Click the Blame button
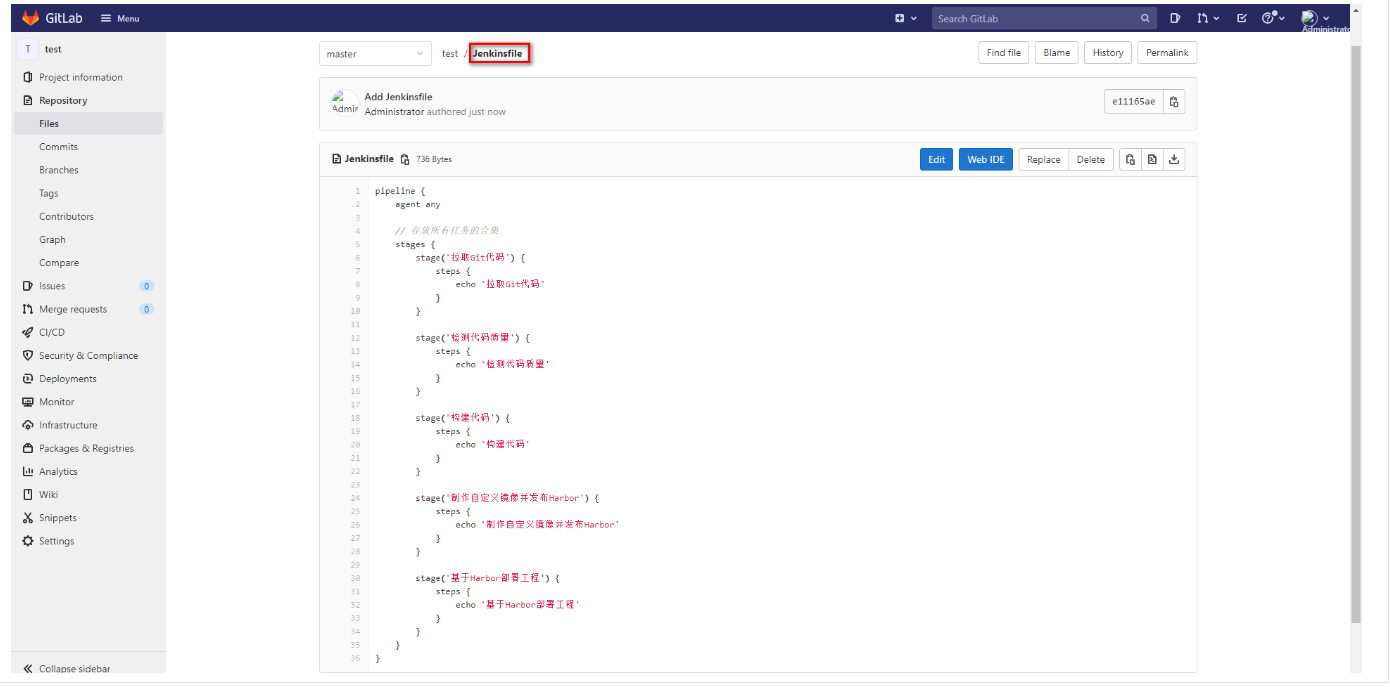This screenshot has width=1390, height=687. click(1056, 53)
